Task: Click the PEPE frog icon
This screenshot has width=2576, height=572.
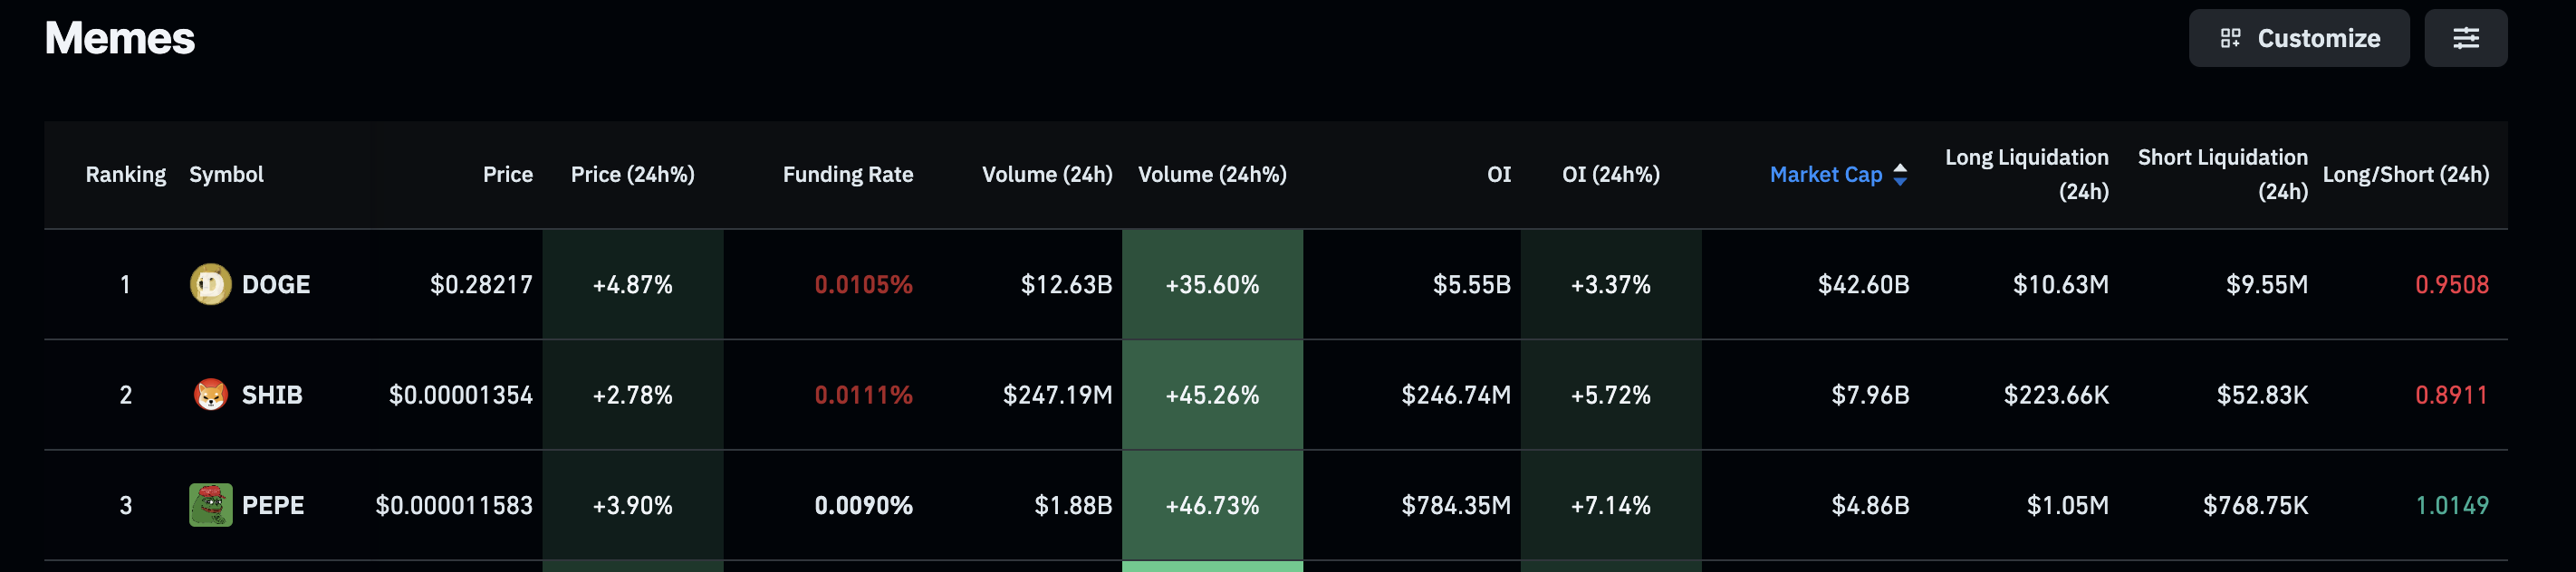Action: tap(210, 505)
